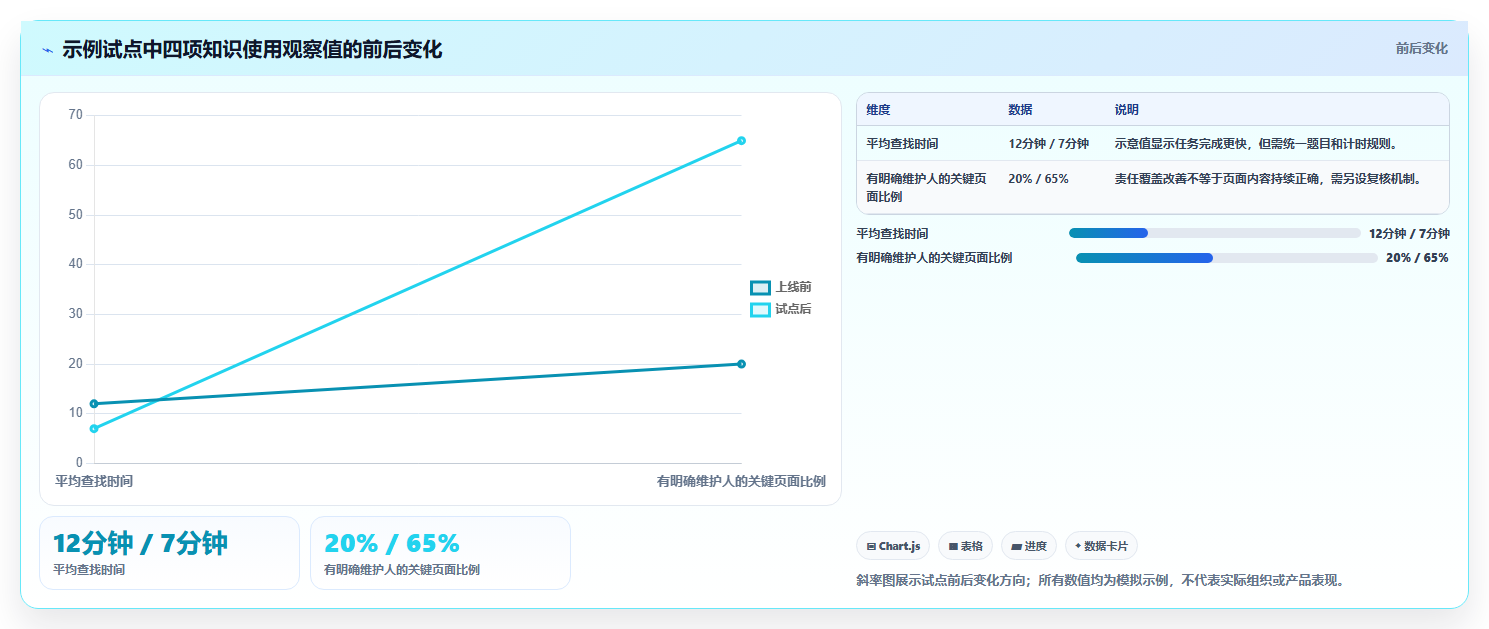The width and height of the screenshot is (1489, 629).
Task: Click the 说明 column header
Action: pos(1127,110)
